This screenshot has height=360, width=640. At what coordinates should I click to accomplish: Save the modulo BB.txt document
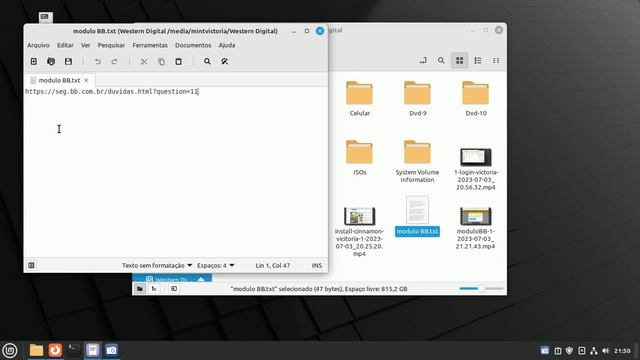(x=68, y=61)
